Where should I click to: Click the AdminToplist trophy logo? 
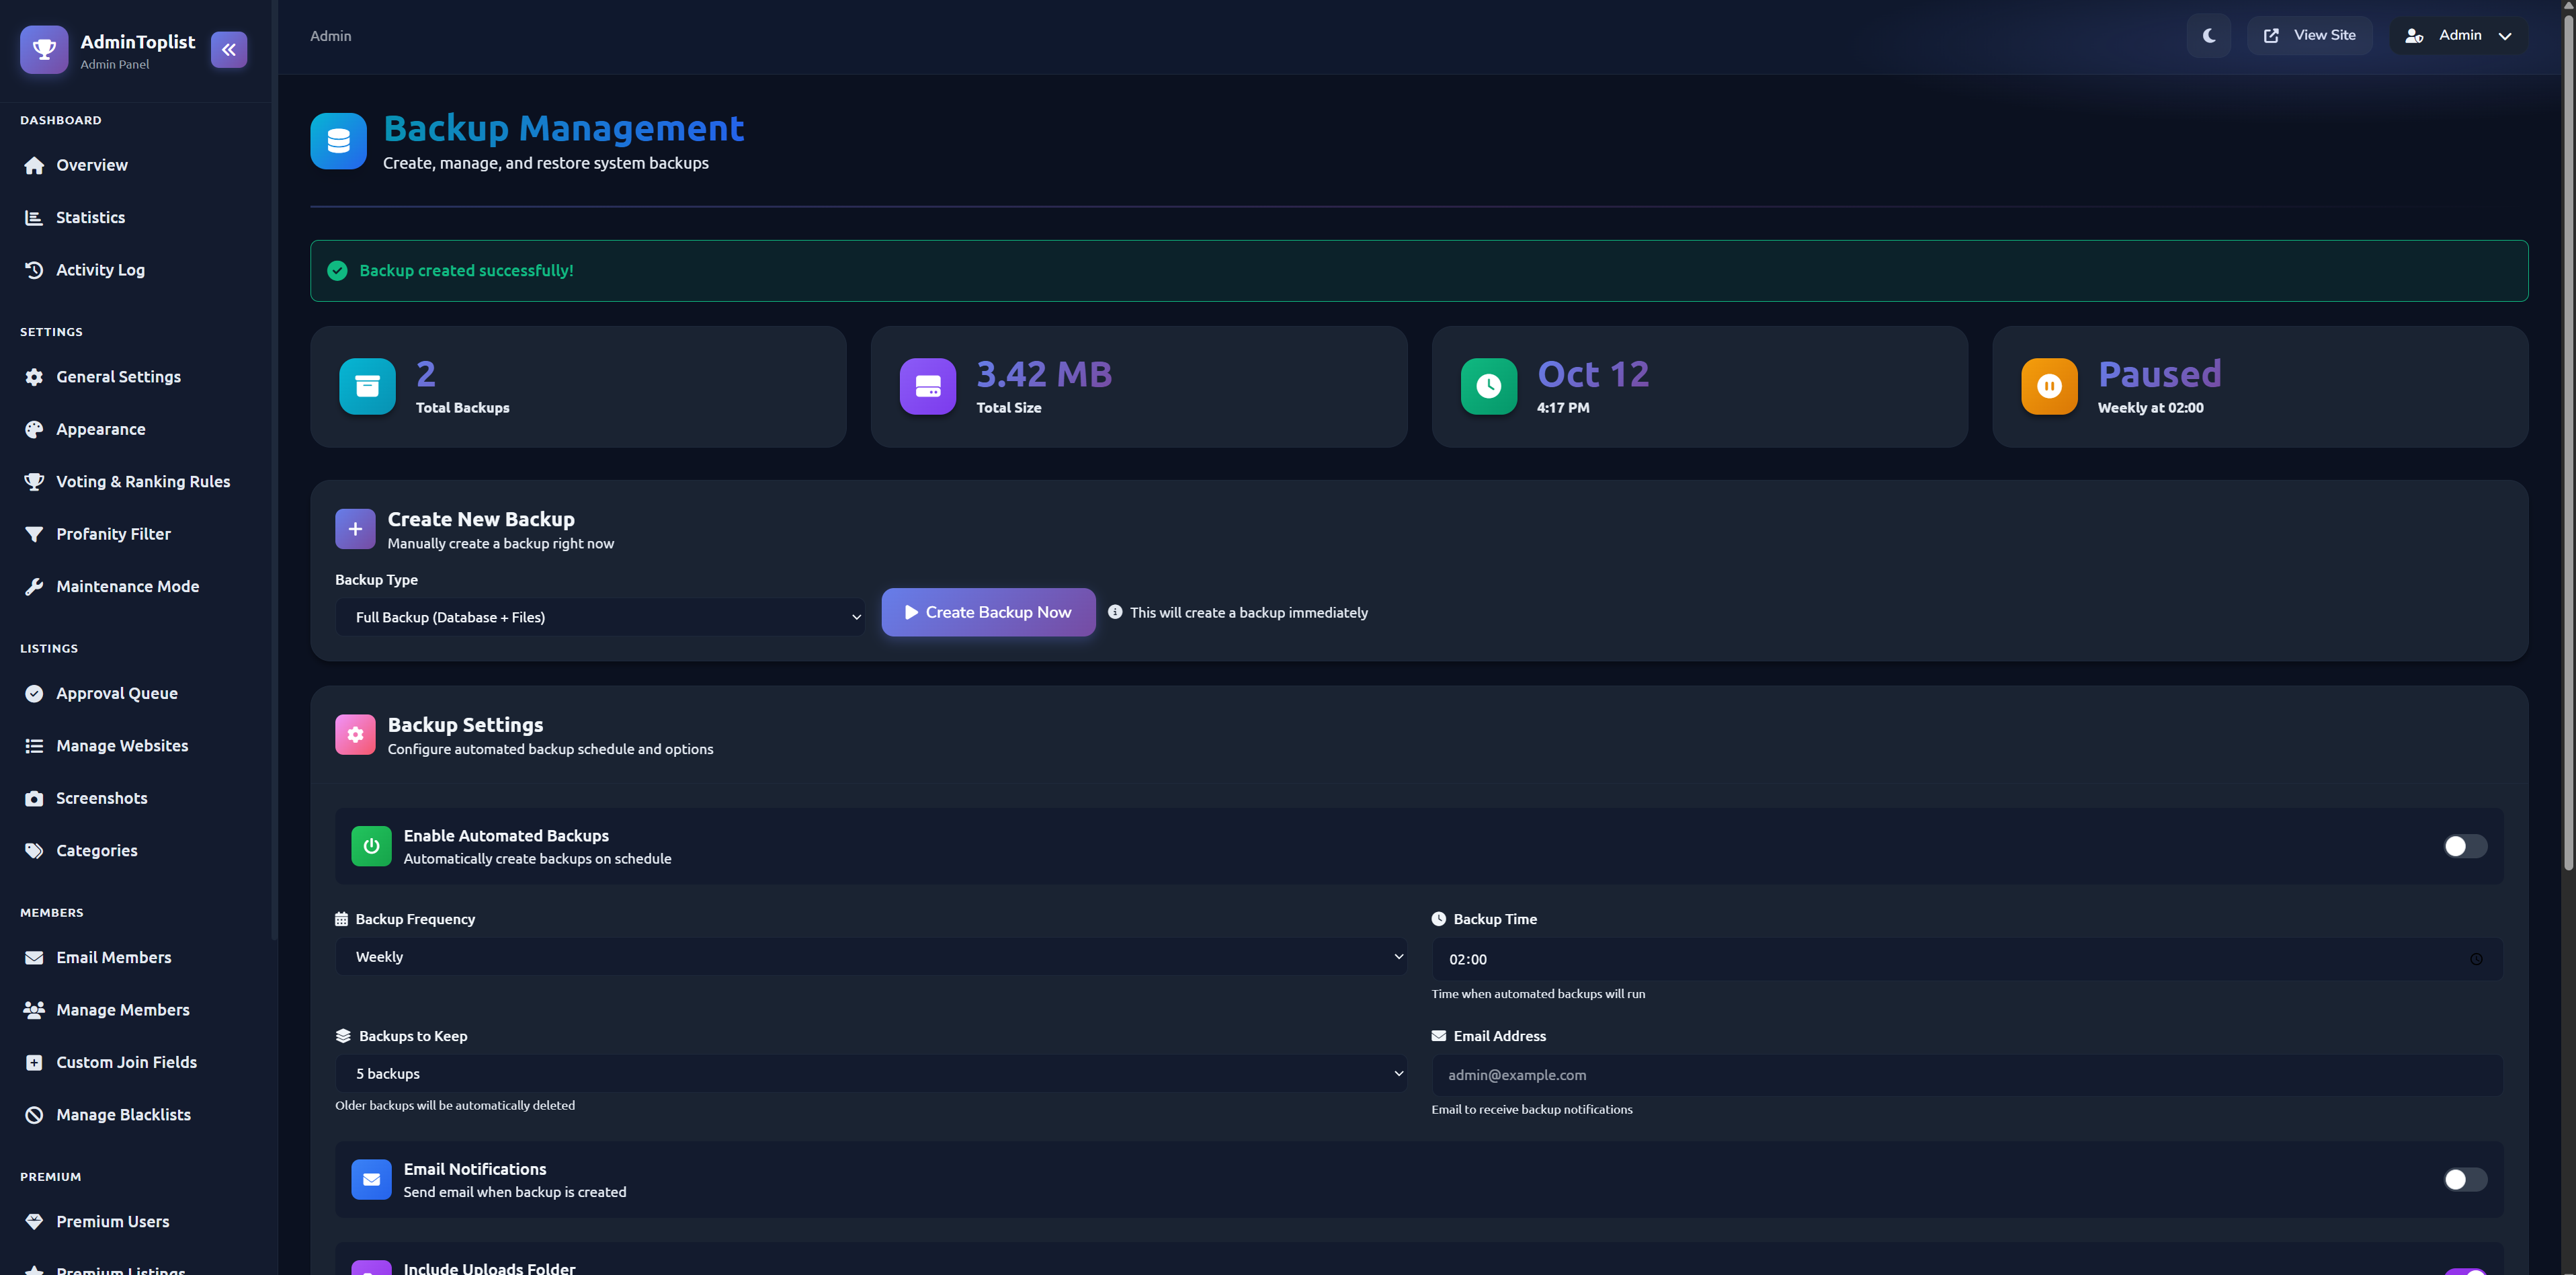44,49
